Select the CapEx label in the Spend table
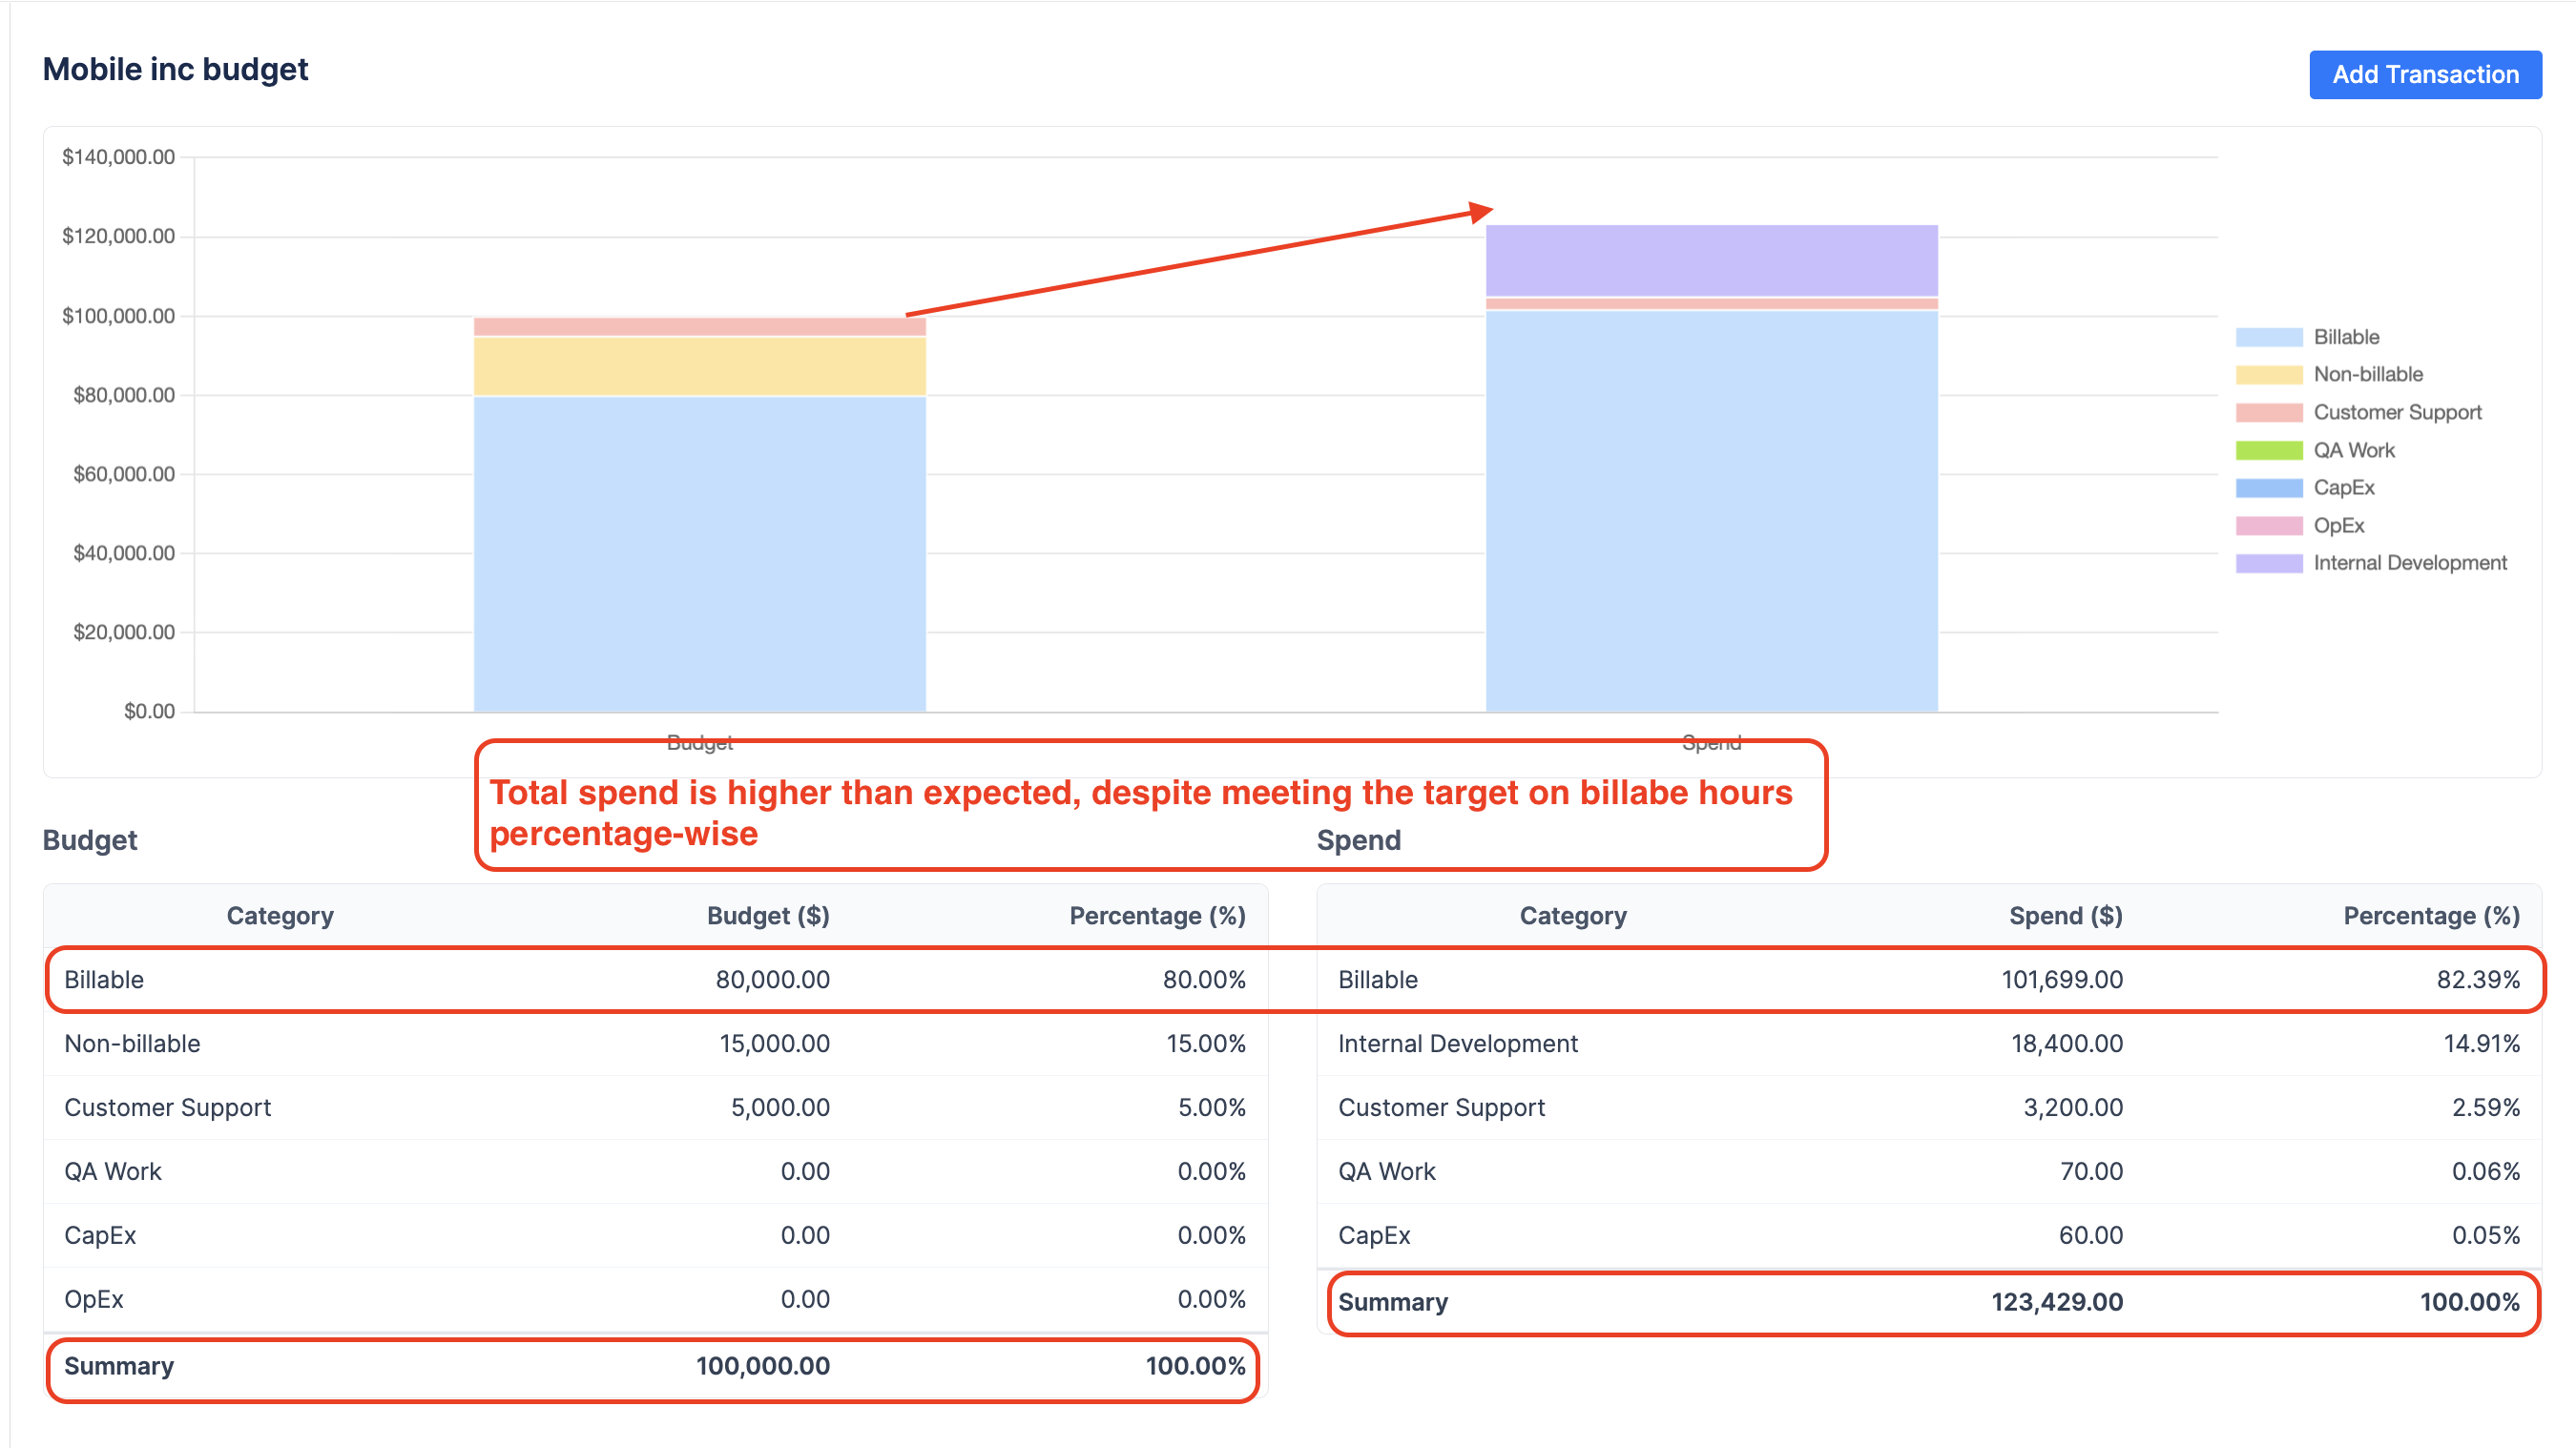The height and width of the screenshot is (1448, 2576). pyautogui.click(x=1374, y=1236)
